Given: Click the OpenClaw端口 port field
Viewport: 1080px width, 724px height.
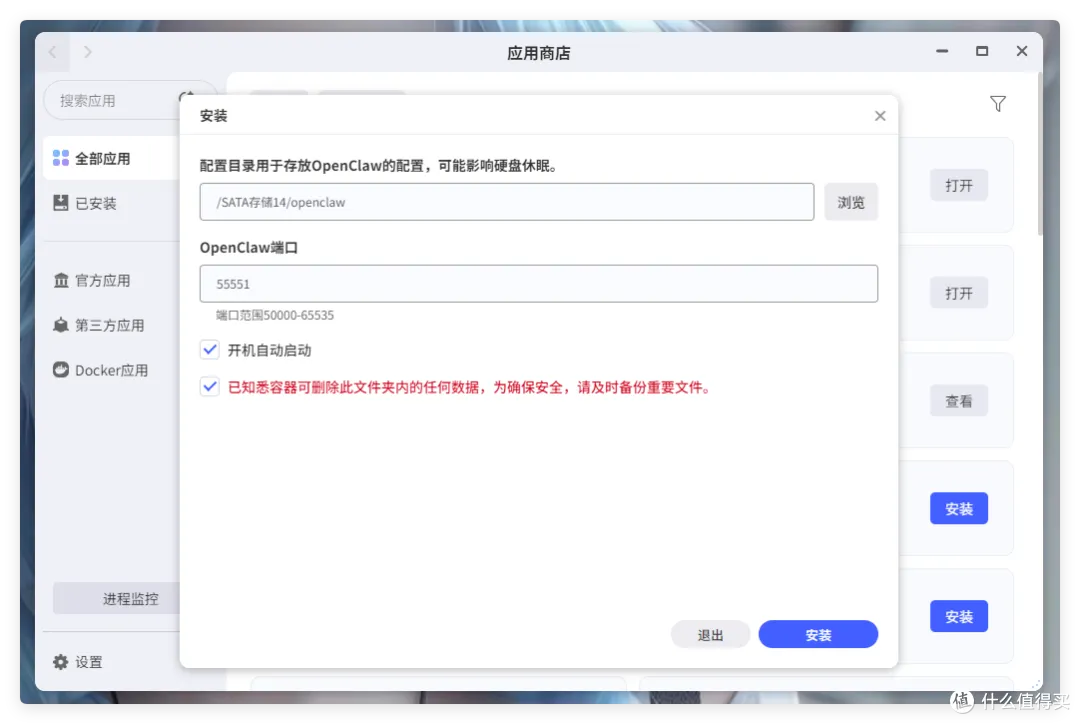Looking at the screenshot, I should point(539,284).
